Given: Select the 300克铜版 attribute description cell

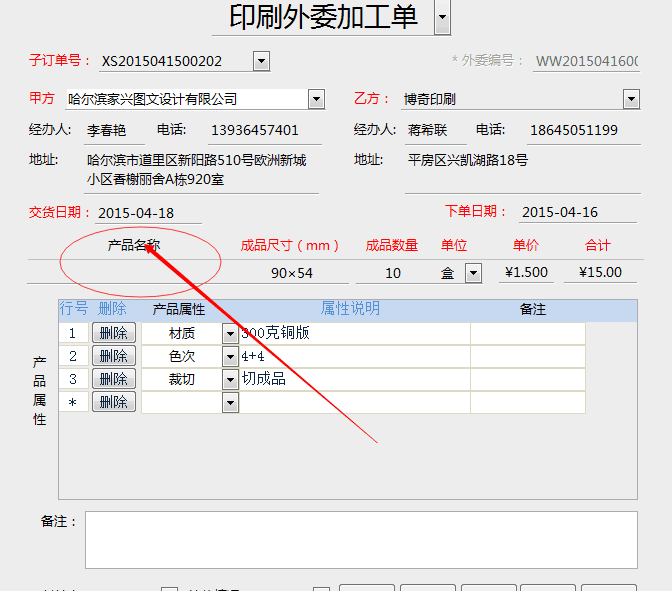Looking at the screenshot, I should click(354, 333).
